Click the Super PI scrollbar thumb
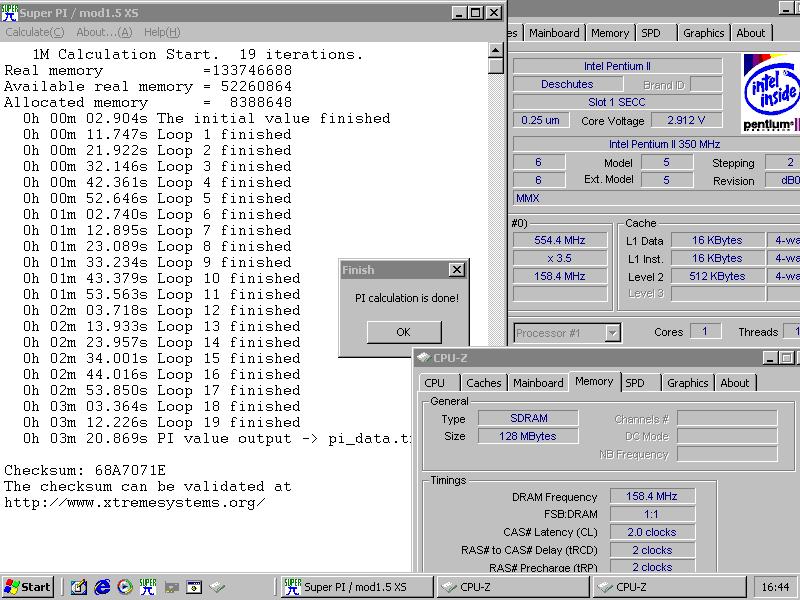This screenshot has width=800, height=600. (495, 66)
